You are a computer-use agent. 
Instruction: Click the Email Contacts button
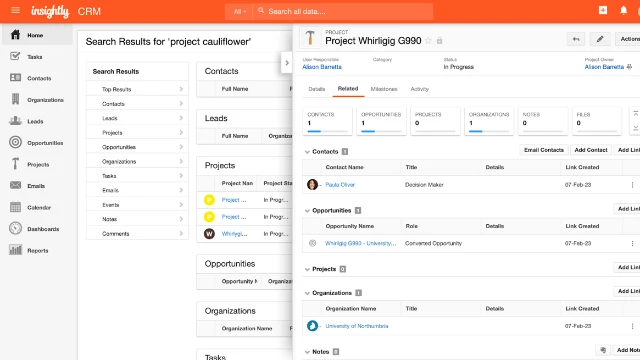544,150
